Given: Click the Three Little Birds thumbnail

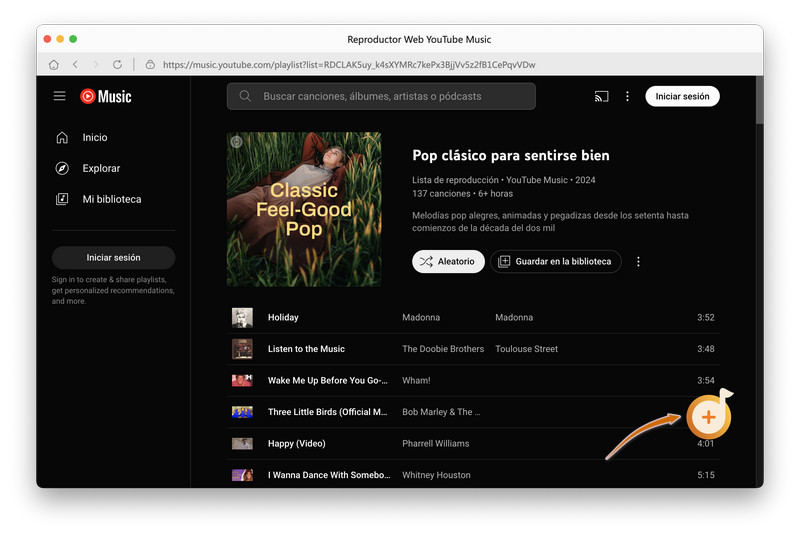Looking at the screenshot, I should (242, 412).
